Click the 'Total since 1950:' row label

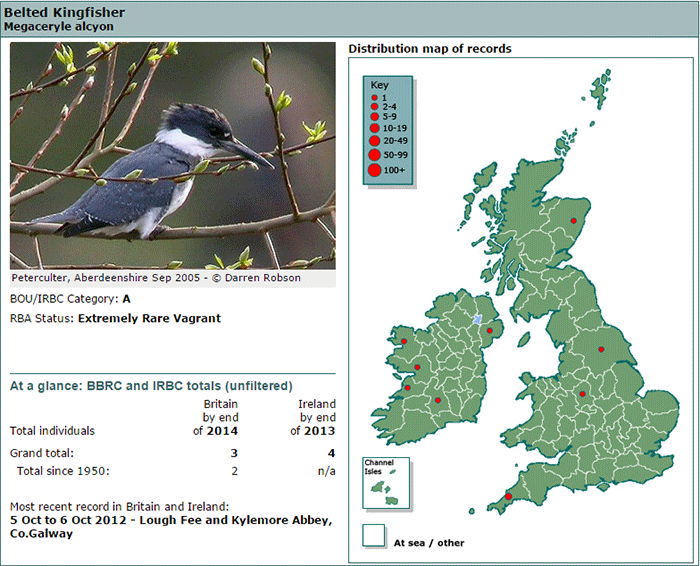pyautogui.click(x=63, y=471)
